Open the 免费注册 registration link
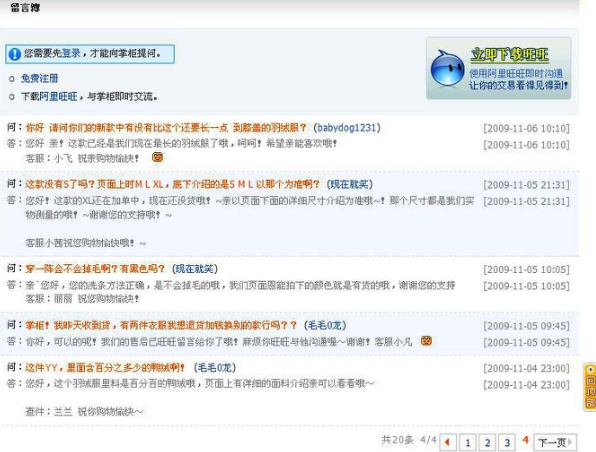 [40, 78]
